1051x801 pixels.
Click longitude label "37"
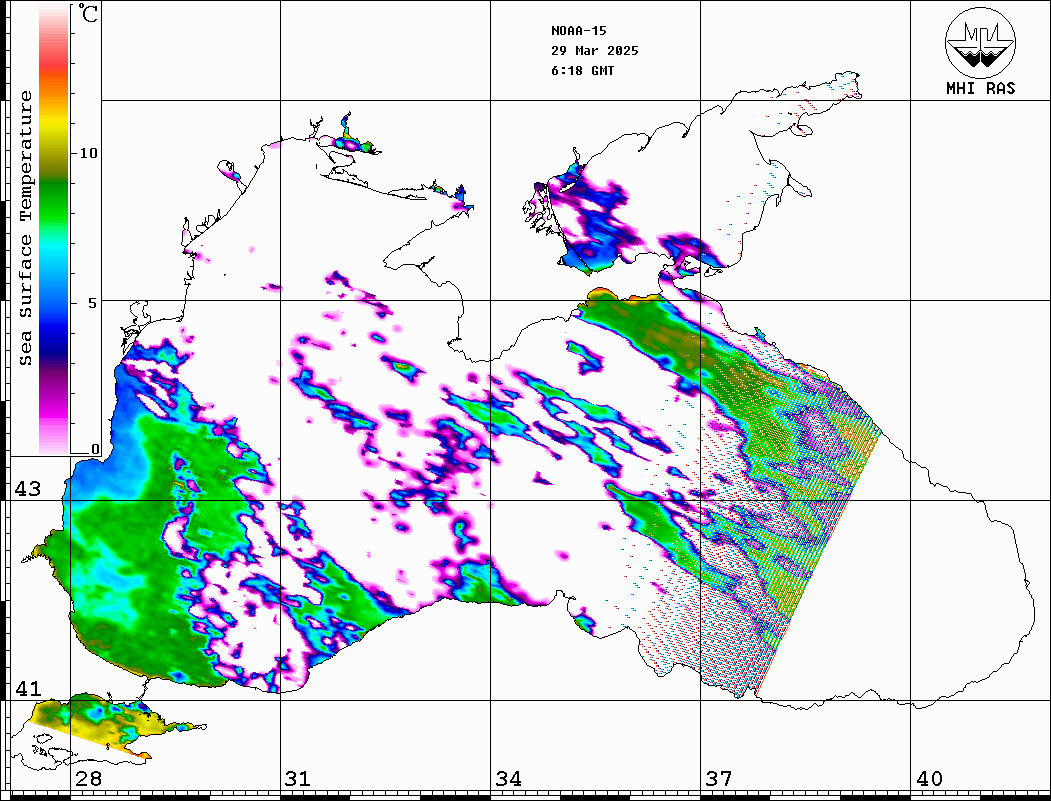tap(719, 778)
